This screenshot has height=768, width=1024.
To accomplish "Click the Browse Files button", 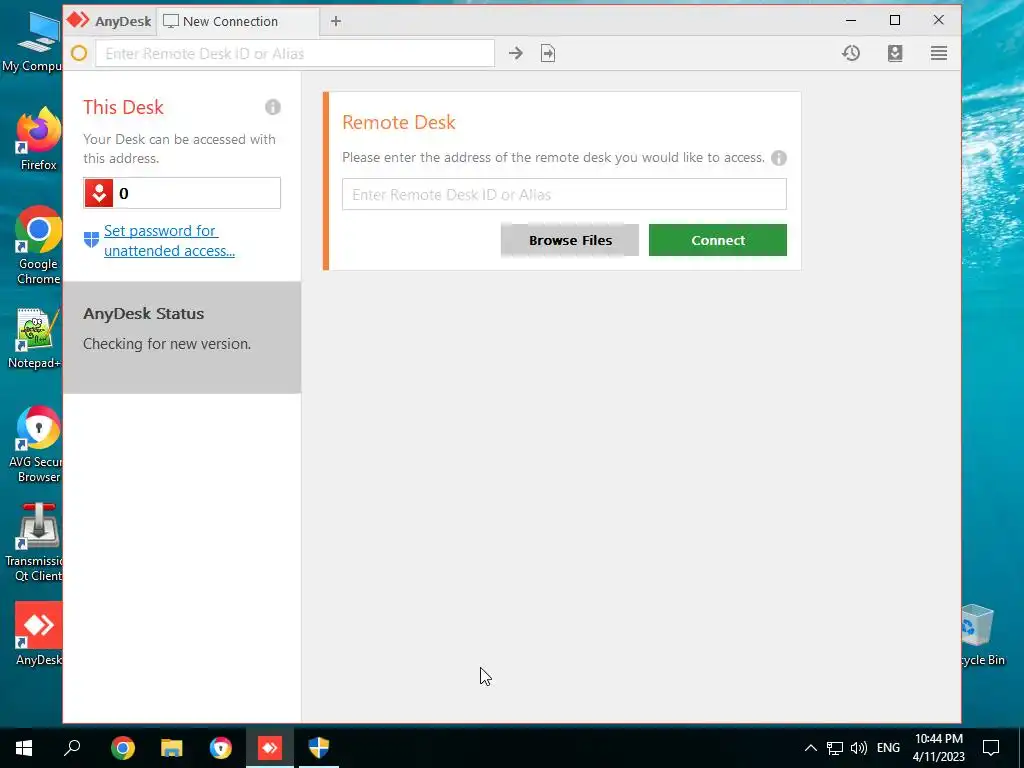I will 569,240.
